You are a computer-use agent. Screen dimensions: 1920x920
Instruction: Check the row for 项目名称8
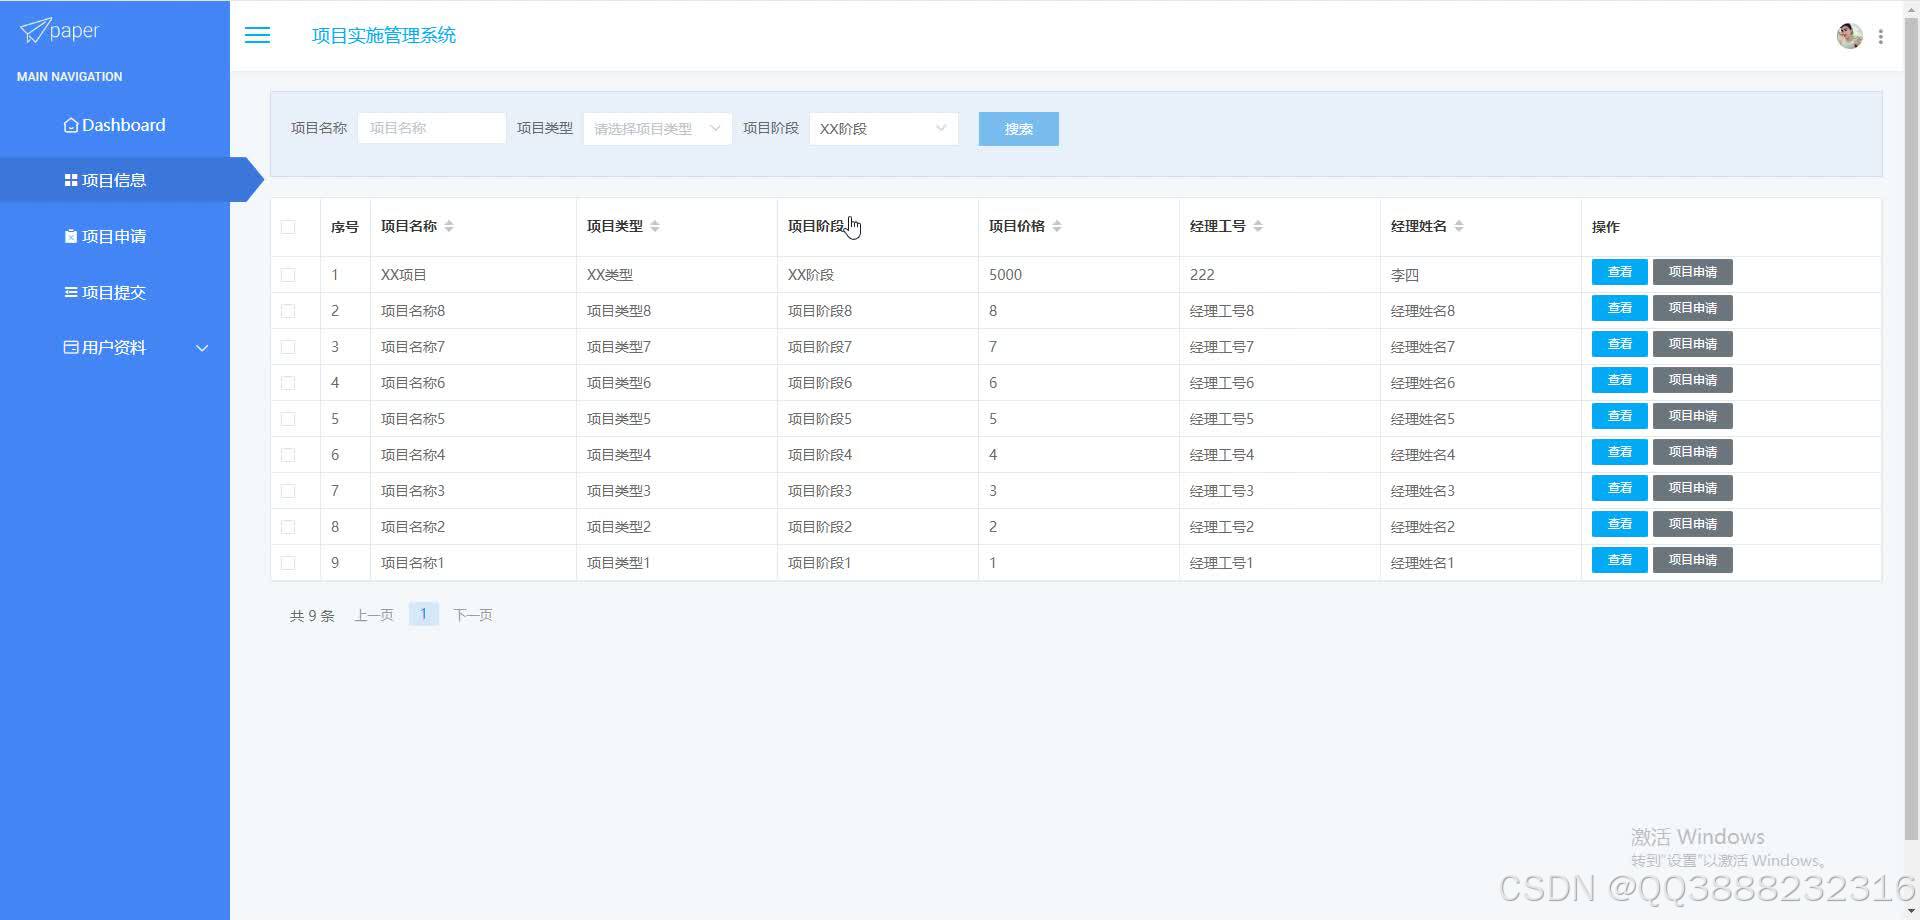click(x=288, y=311)
